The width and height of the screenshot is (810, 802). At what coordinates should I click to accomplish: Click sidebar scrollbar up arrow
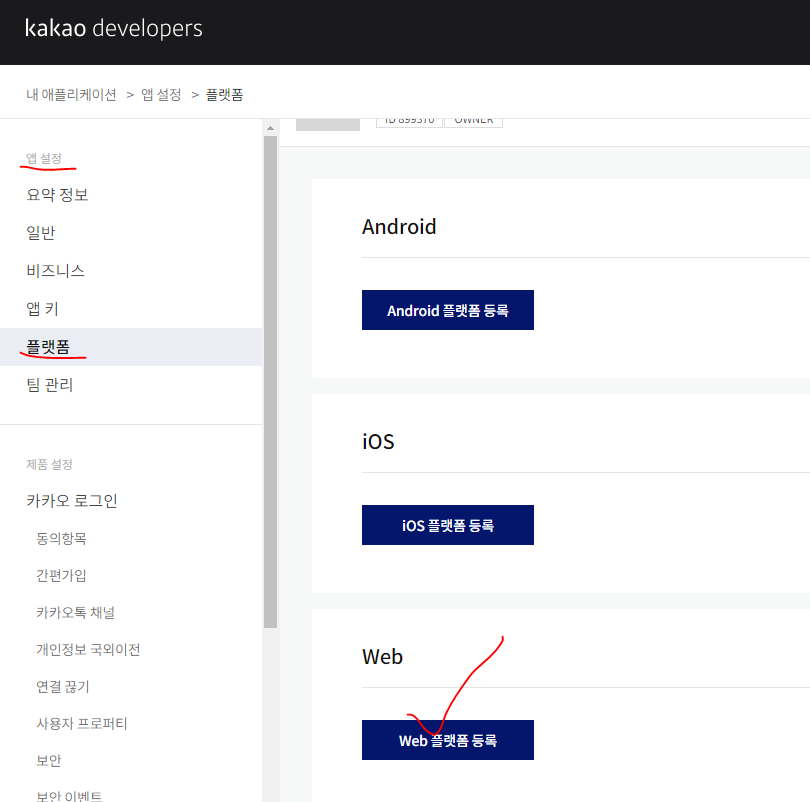coord(270,128)
